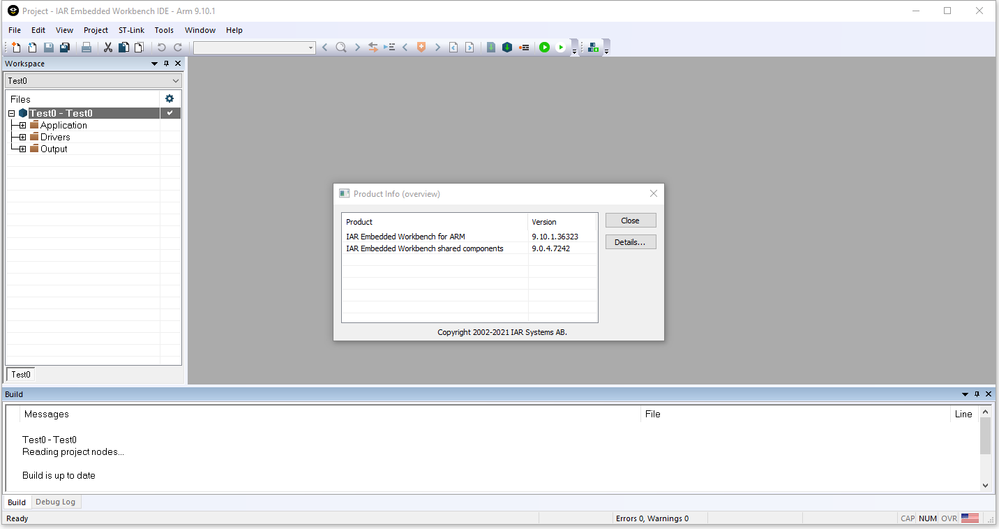Expand the Output folder
The height and width of the screenshot is (529, 999).
[x=22, y=149]
